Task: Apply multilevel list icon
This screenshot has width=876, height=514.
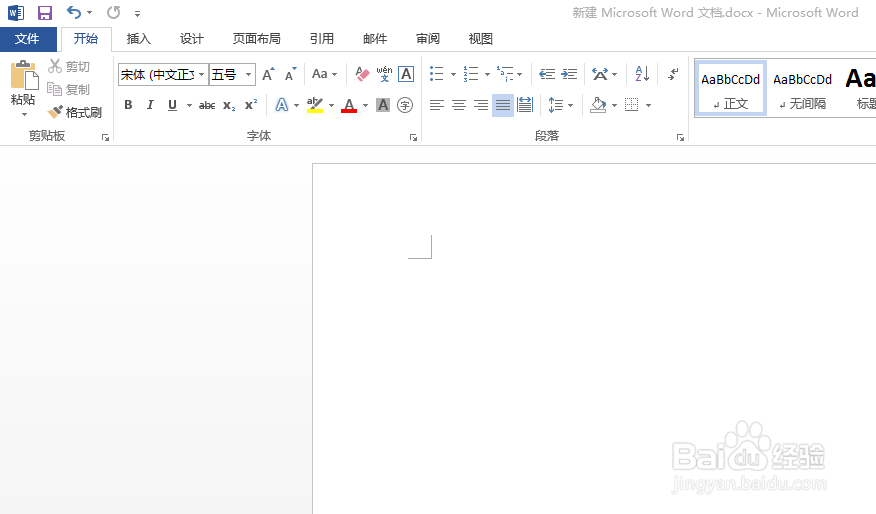Action: (x=505, y=74)
